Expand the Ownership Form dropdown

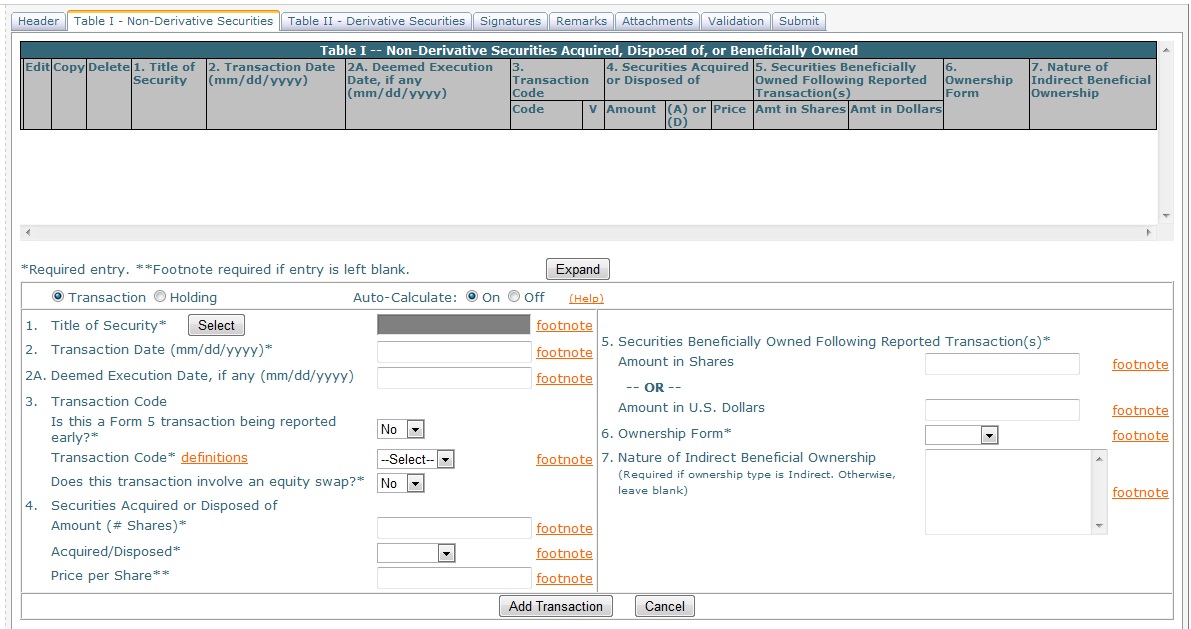pyautogui.click(x=961, y=435)
